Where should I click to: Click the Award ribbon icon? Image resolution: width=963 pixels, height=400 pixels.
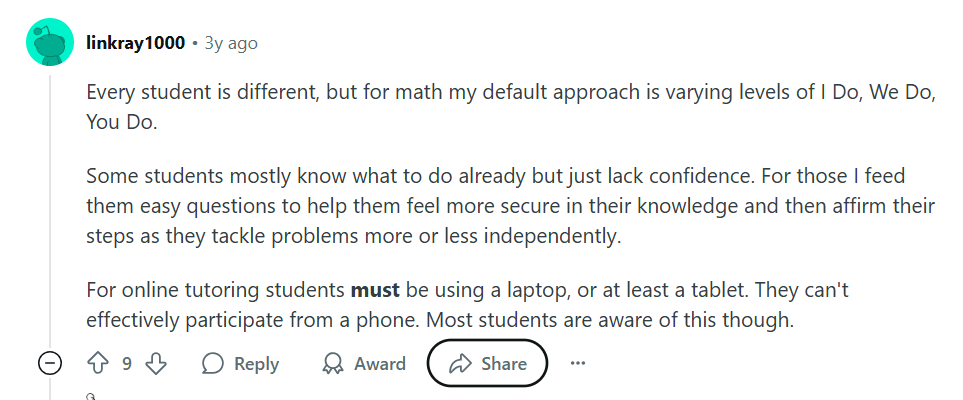pyautogui.click(x=333, y=364)
